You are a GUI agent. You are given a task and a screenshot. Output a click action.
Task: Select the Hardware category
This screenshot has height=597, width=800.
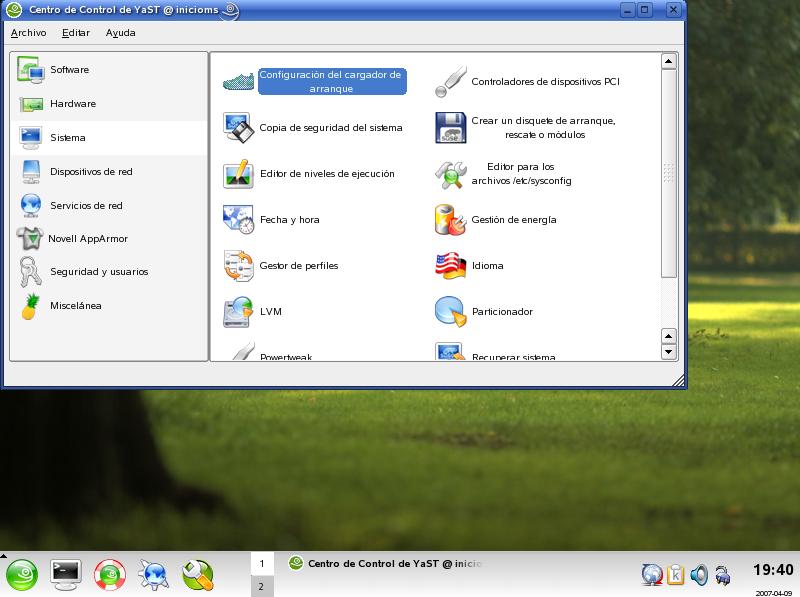click(x=72, y=104)
